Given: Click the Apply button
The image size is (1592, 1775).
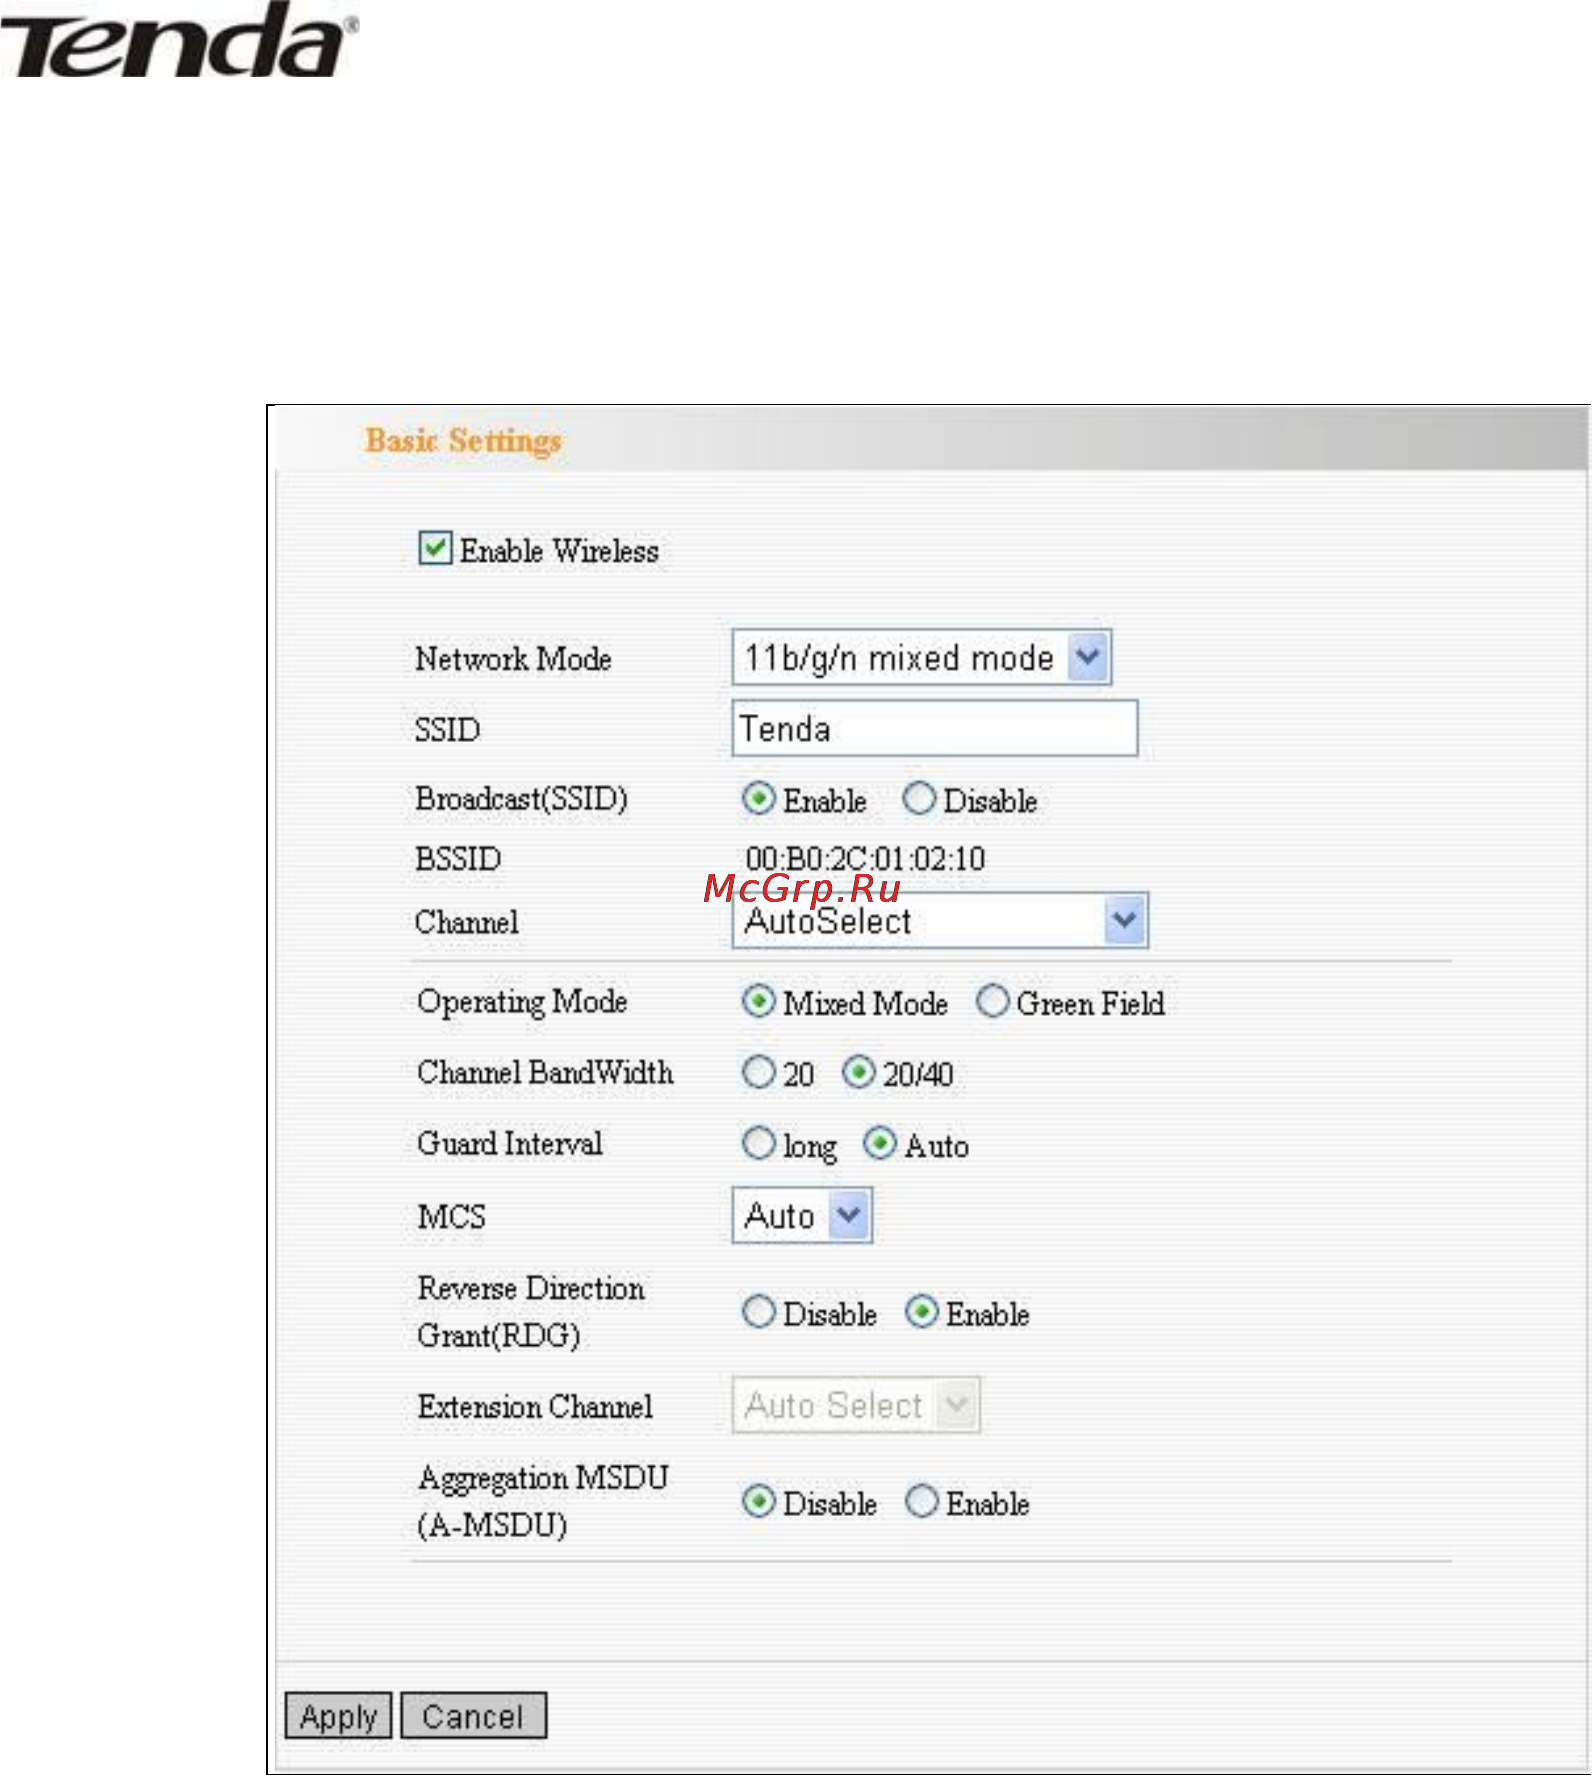Looking at the screenshot, I should pos(338,1716).
